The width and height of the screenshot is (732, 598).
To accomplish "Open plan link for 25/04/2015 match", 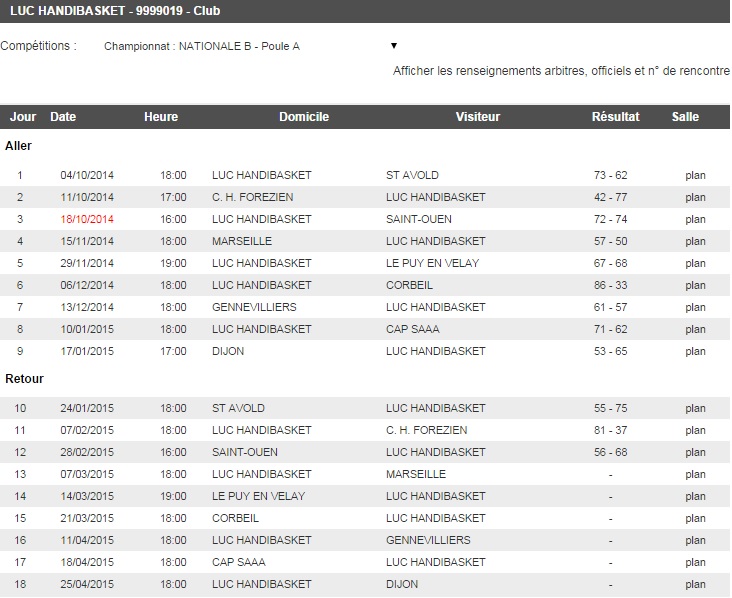I will point(695,584).
